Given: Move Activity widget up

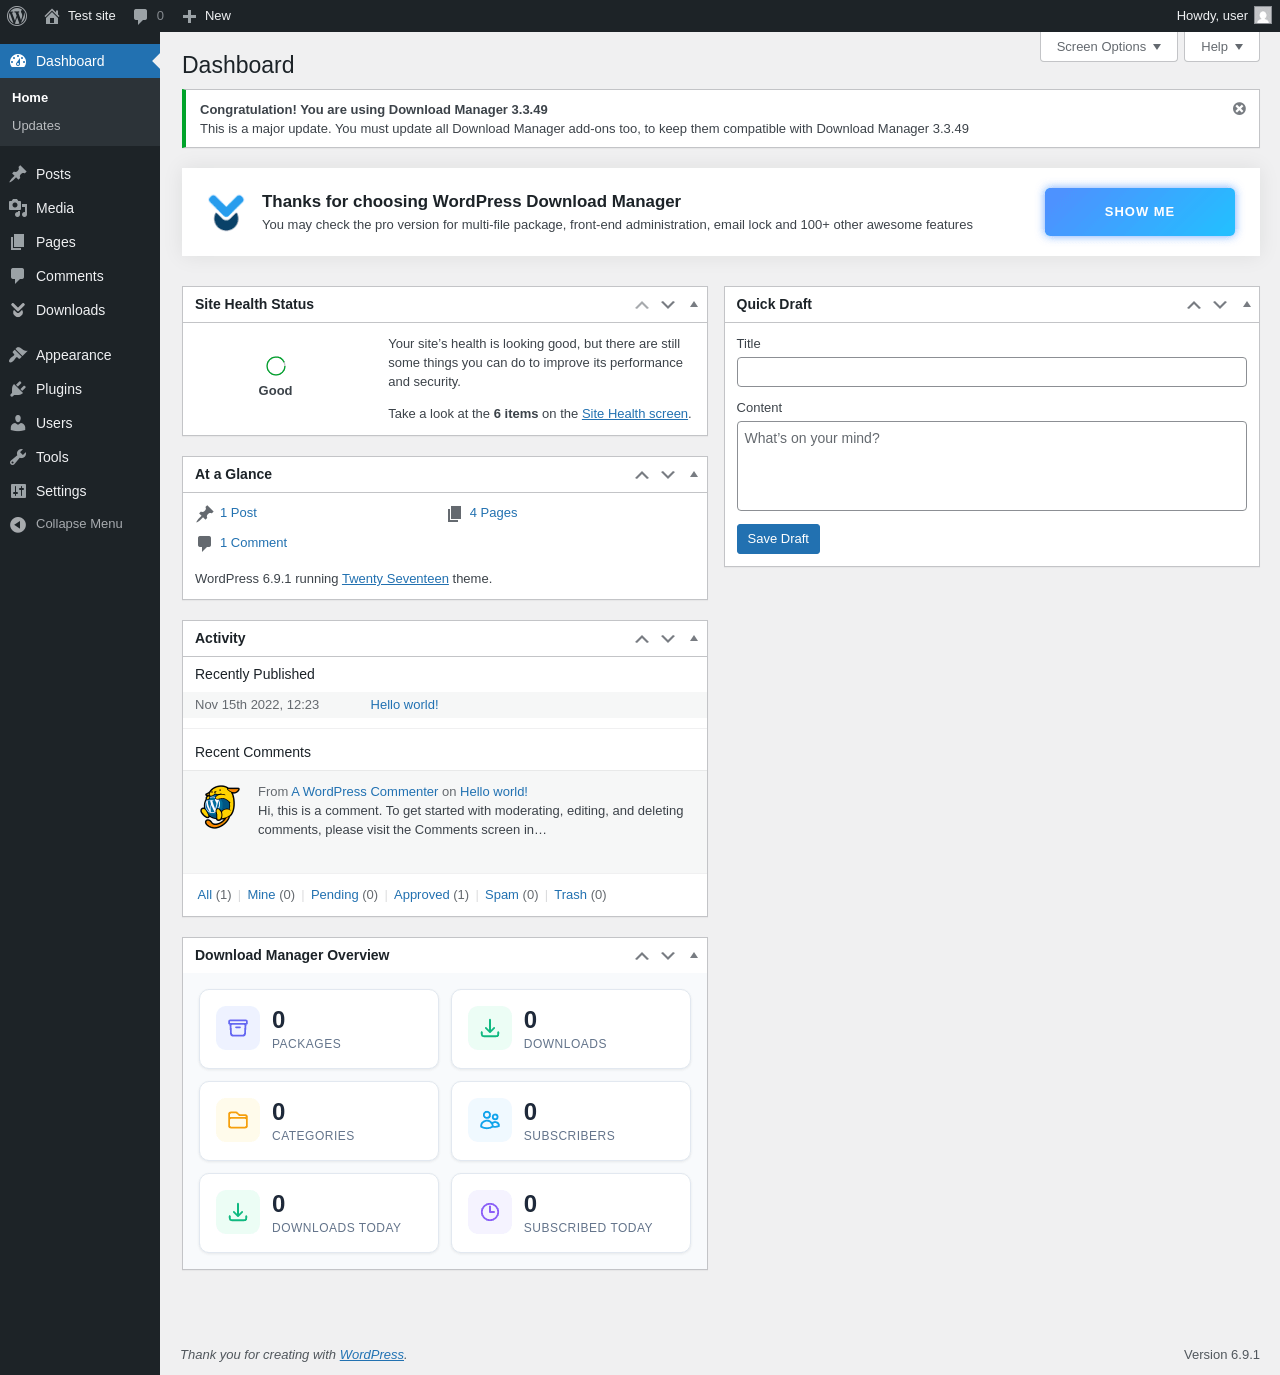Looking at the screenshot, I should coord(642,639).
